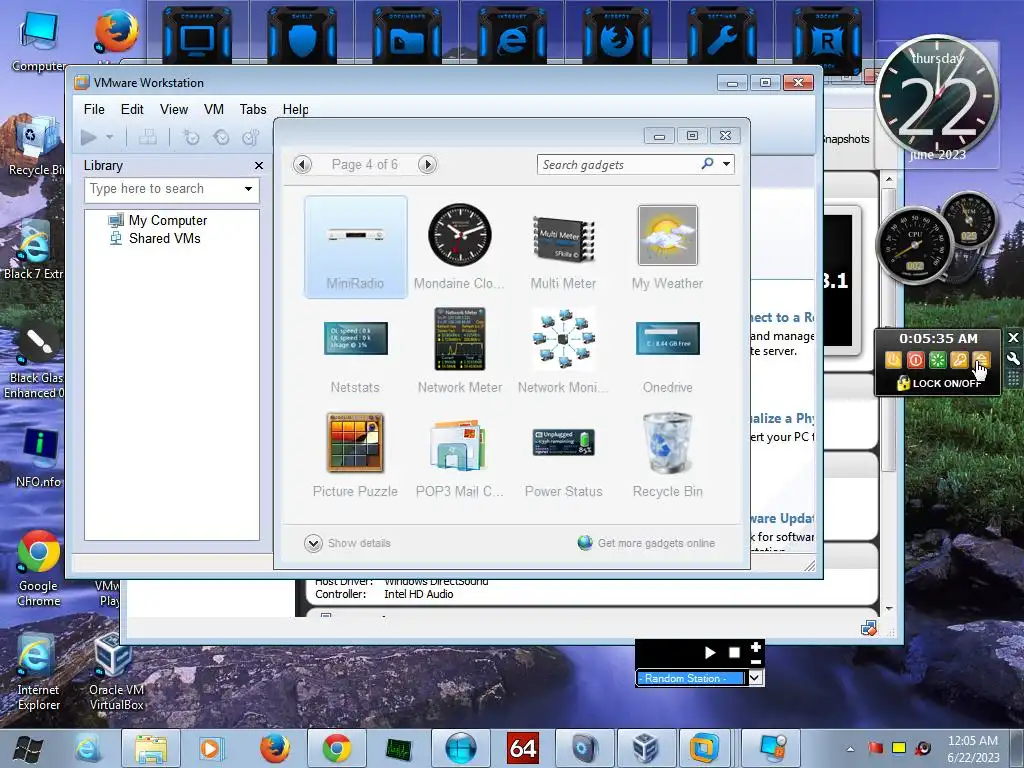Select the Multi Meter gadget icon

pos(563,238)
